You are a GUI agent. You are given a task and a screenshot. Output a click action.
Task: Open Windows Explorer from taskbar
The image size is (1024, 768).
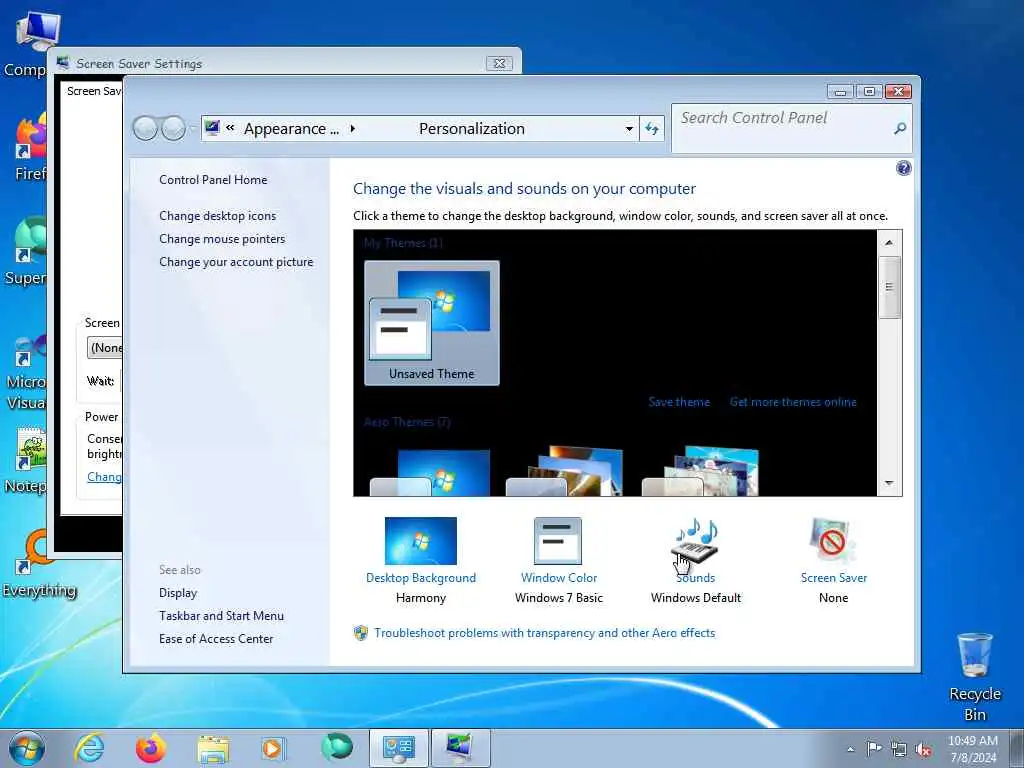213,750
